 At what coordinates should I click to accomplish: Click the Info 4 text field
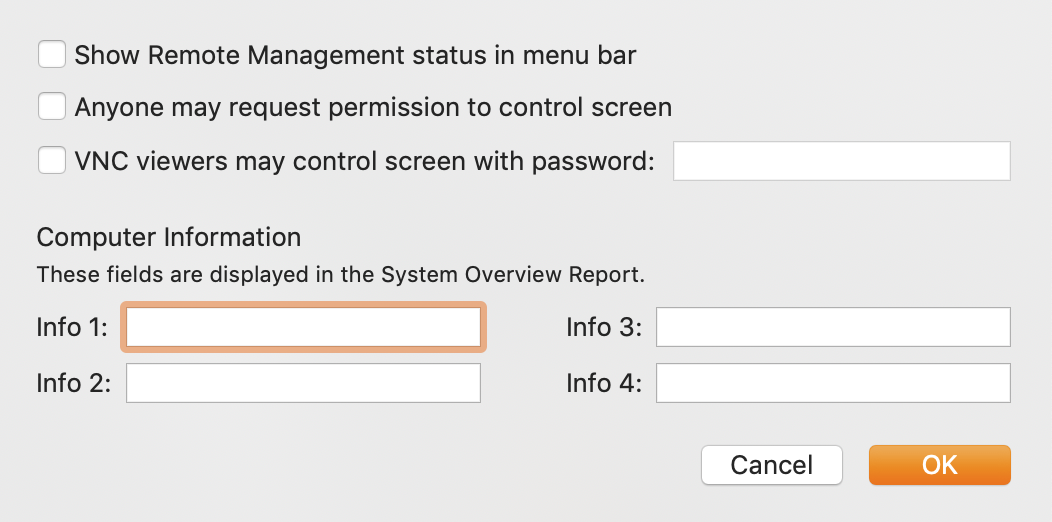click(833, 383)
